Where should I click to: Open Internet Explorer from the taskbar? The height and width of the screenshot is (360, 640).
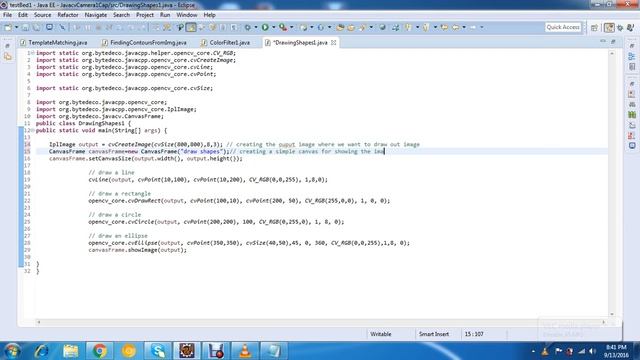coord(41,351)
